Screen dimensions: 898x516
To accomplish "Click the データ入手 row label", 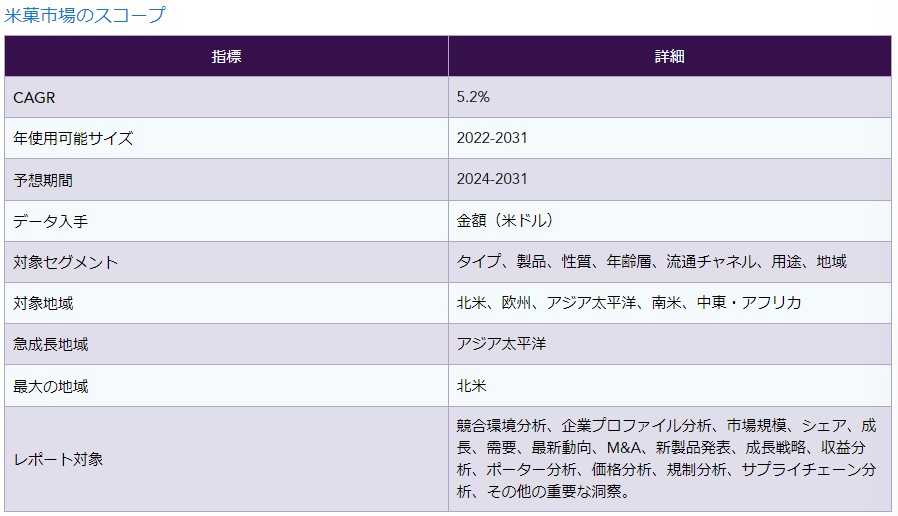I will pos(51,221).
